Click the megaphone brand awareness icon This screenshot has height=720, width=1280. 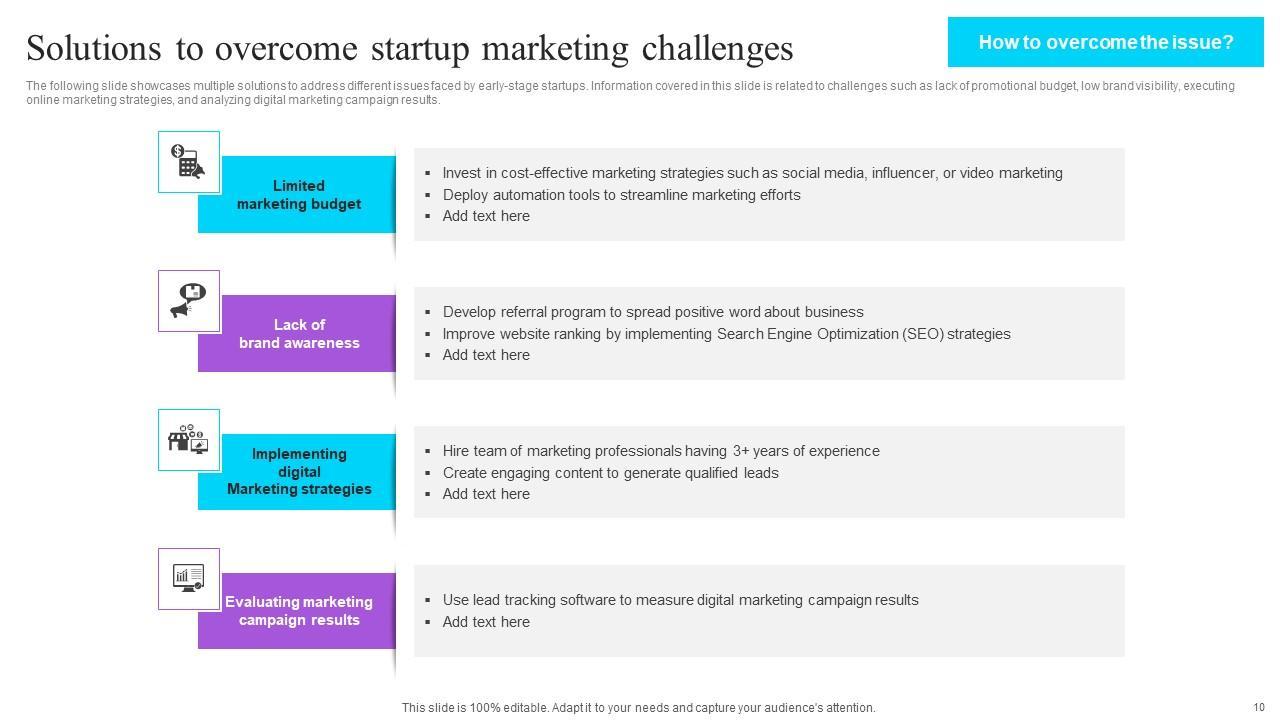[x=188, y=301]
